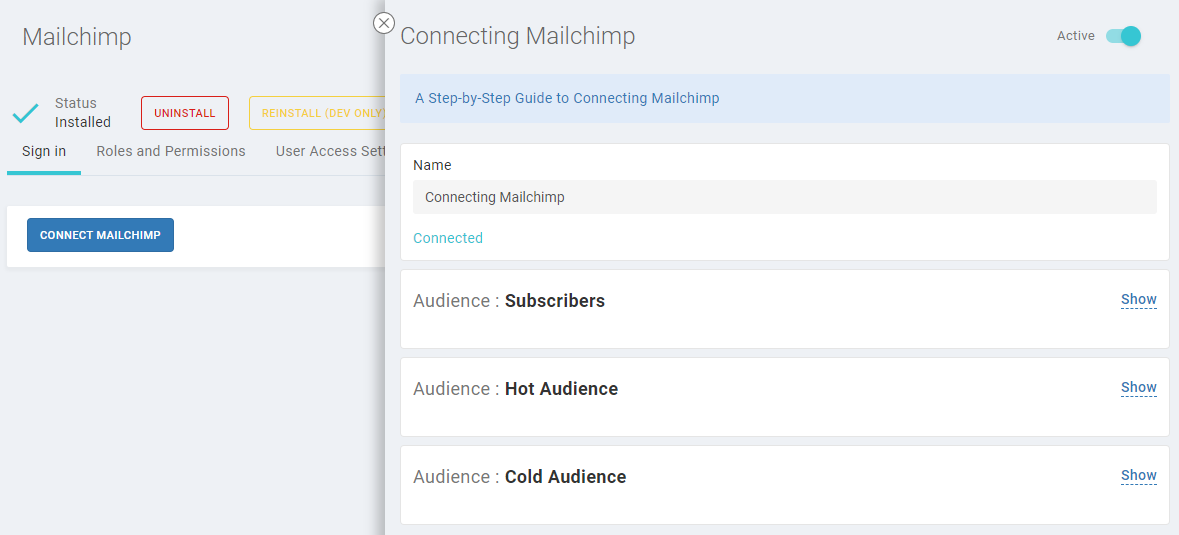
Task: Open the Roles and Permissions tab
Action: pos(171,152)
